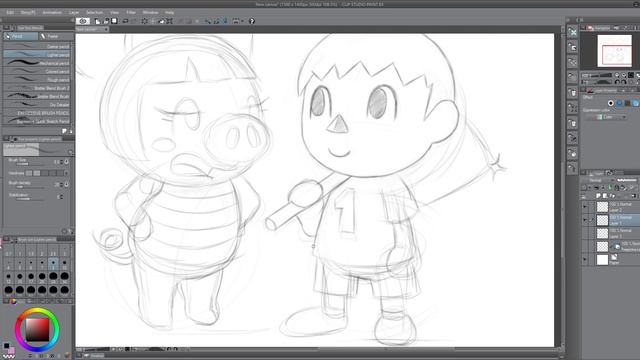Pick a shade in the color square
This screenshot has height=360, width=640.
click(37, 329)
